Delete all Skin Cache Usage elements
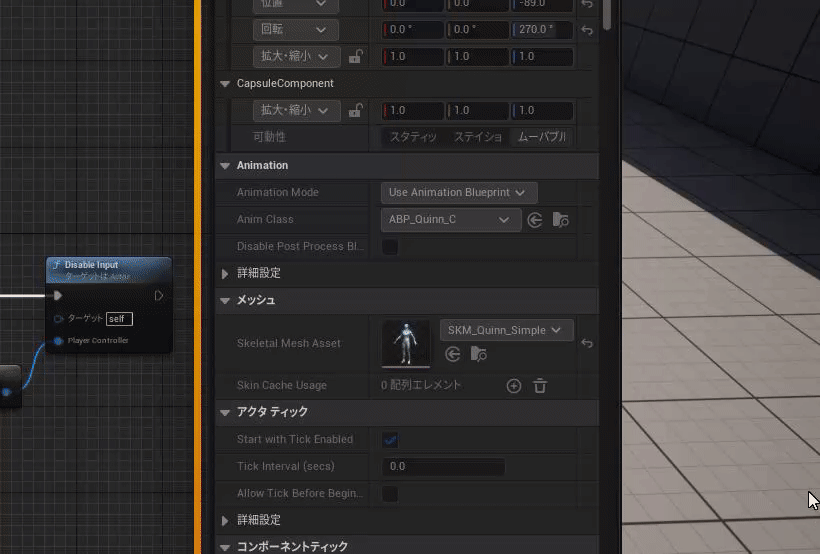This screenshot has width=820, height=554. pyautogui.click(x=540, y=386)
